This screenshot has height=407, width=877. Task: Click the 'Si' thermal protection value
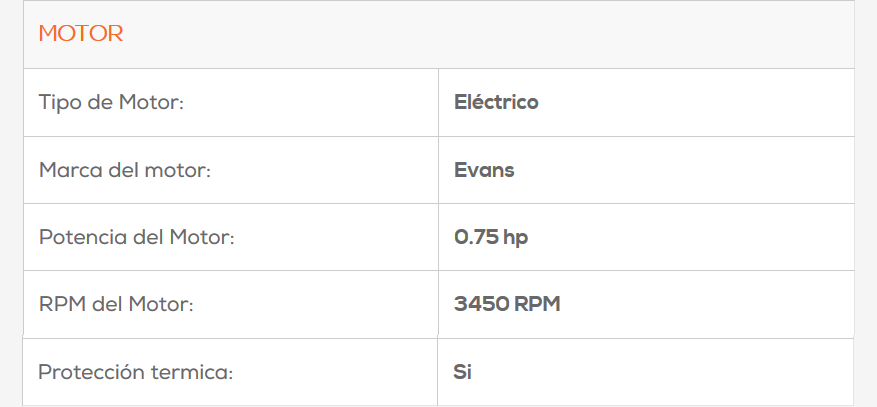point(462,372)
